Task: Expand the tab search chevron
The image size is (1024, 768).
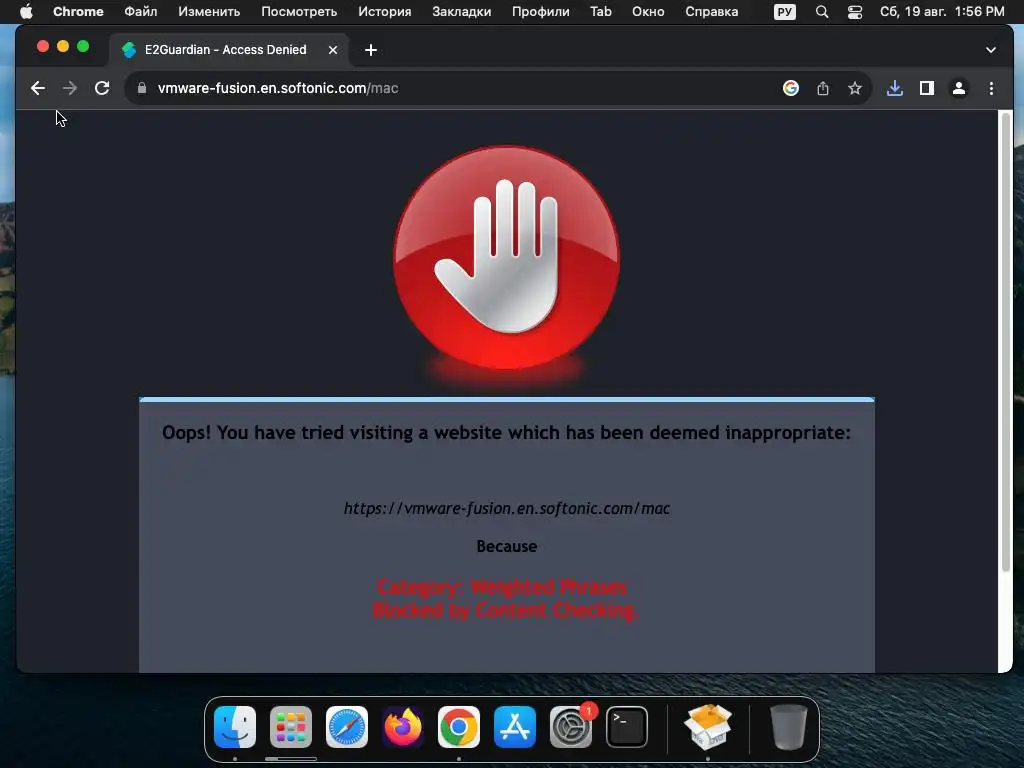Action: (x=991, y=50)
